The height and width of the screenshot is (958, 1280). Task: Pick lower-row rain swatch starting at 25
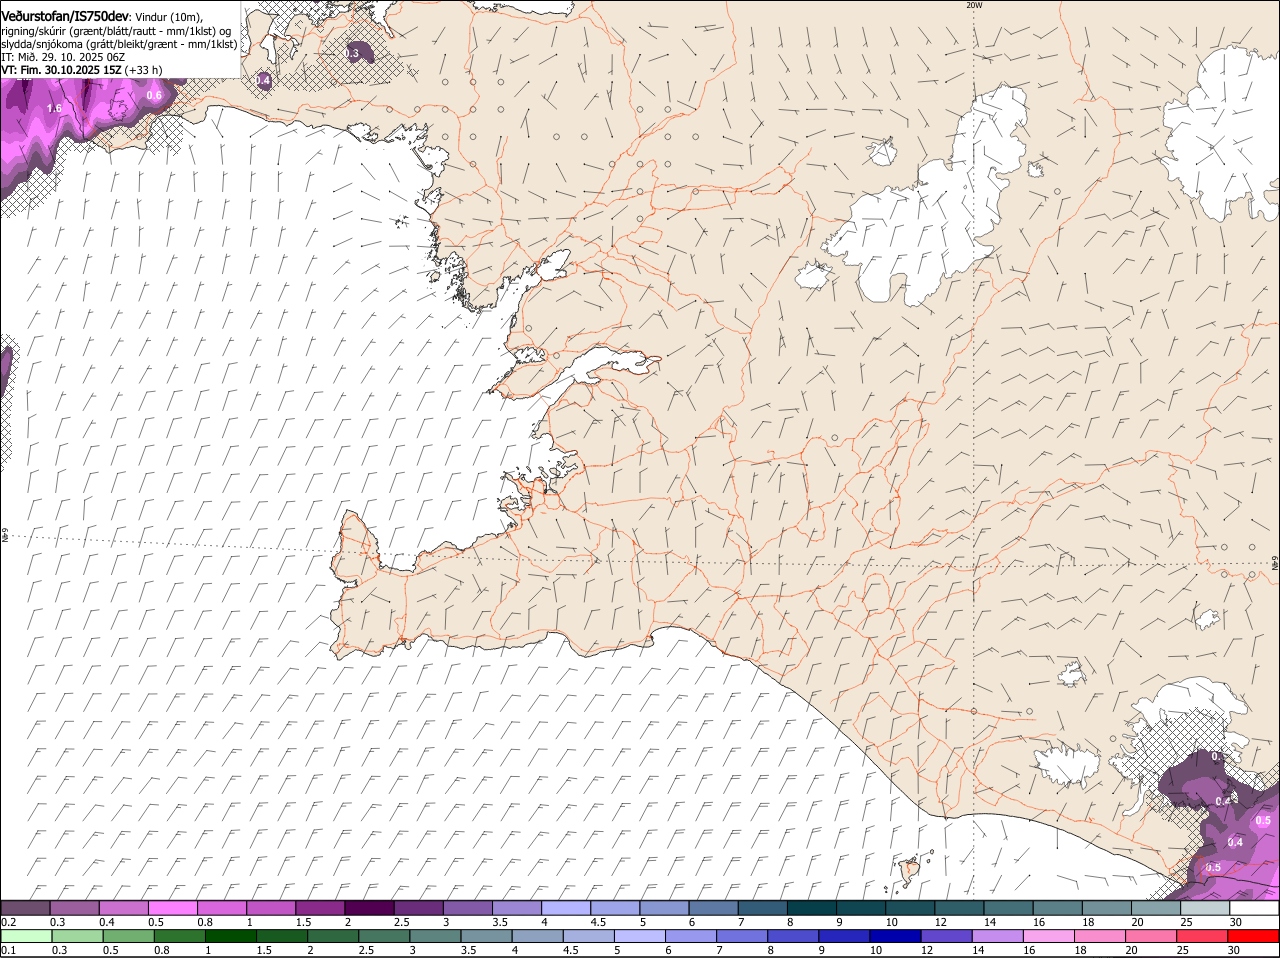1202,936
